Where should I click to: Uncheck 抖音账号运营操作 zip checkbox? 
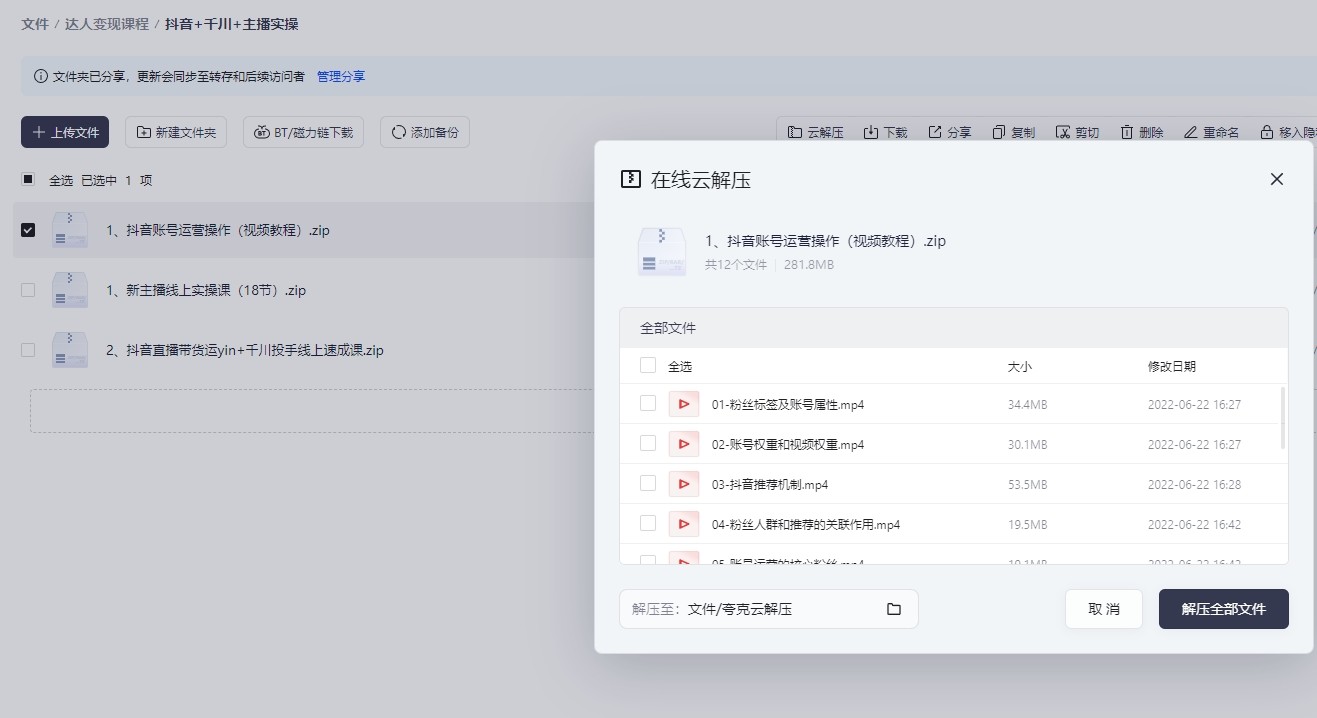28,230
